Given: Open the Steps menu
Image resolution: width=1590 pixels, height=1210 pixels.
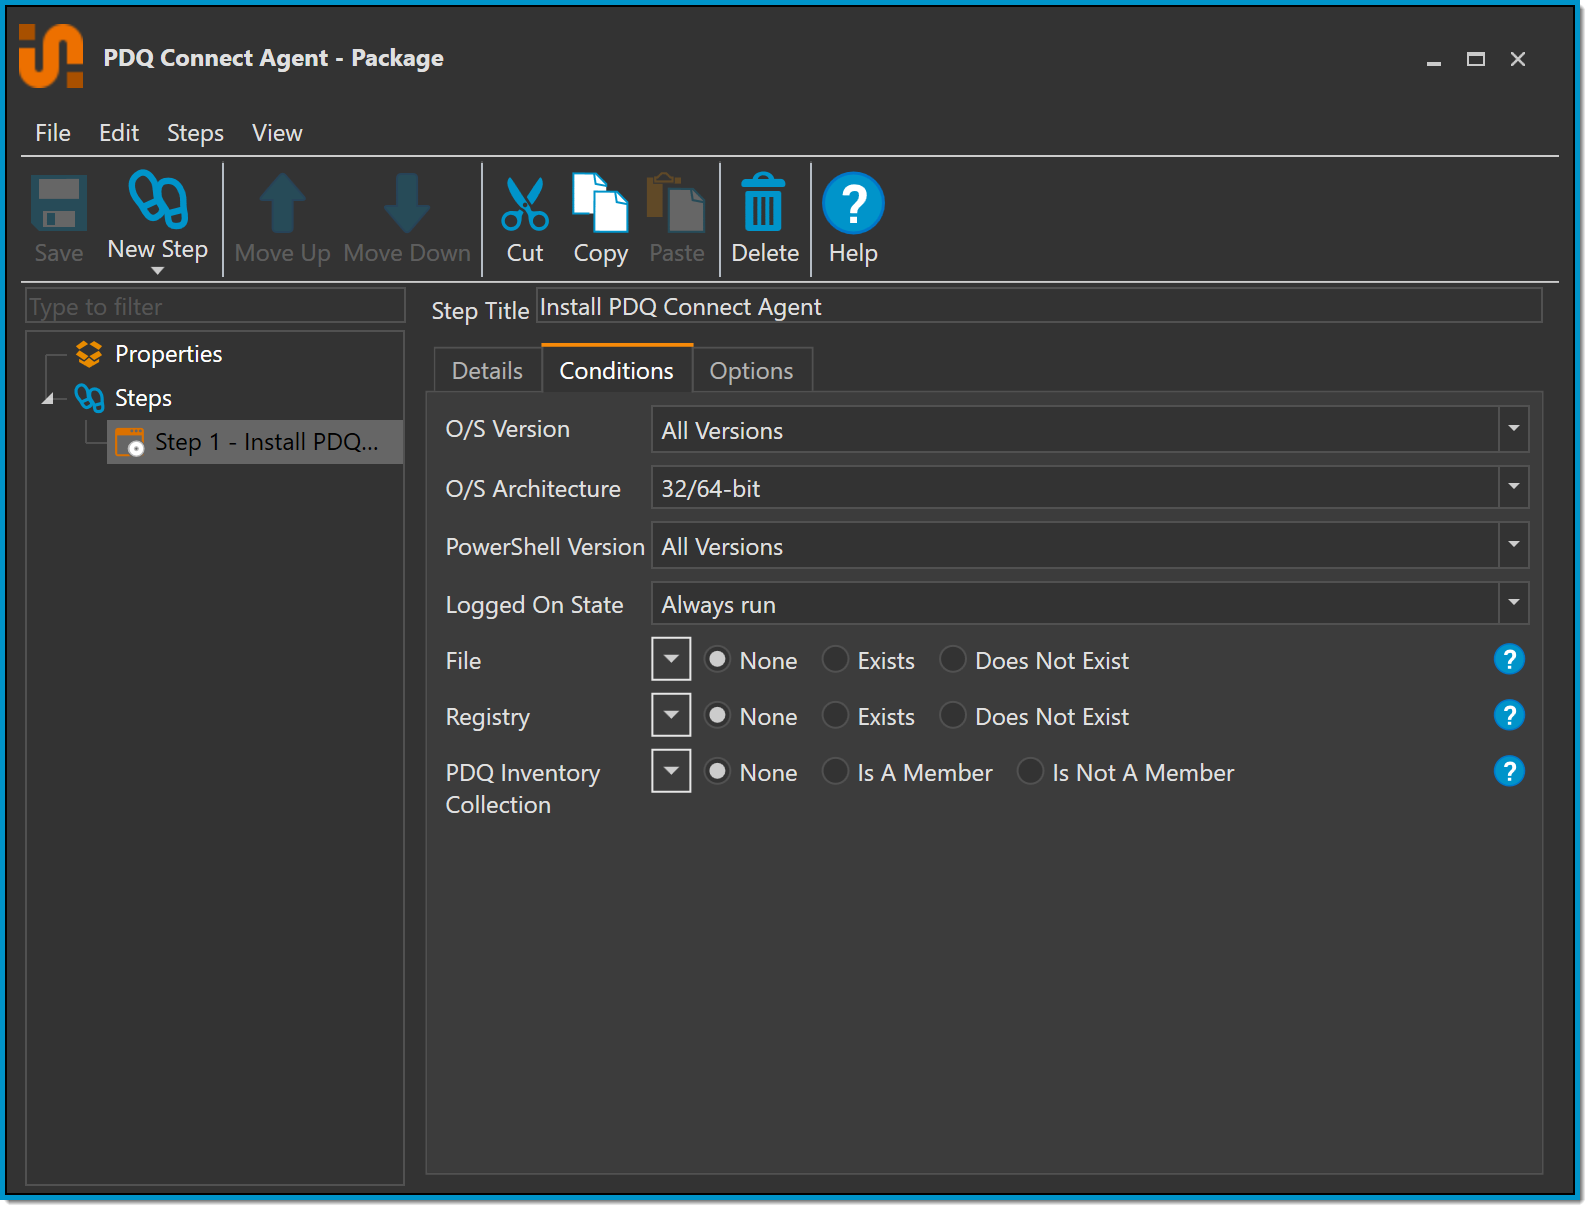Looking at the screenshot, I should point(195,133).
